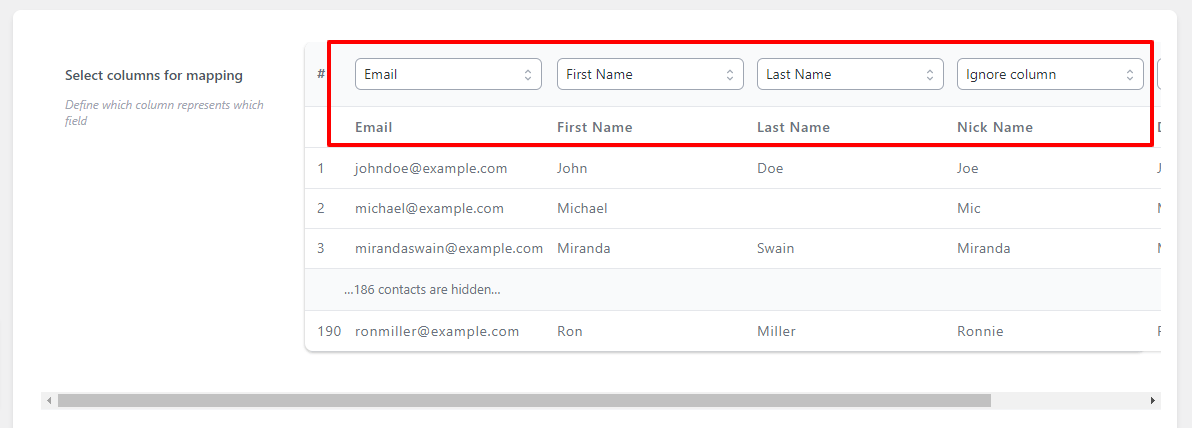Image resolution: width=1192 pixels, height=428 pixels.
Task: Click the left arrow of horizontal scrollbar
Action: pyautogui.click(x=49, y=401)
